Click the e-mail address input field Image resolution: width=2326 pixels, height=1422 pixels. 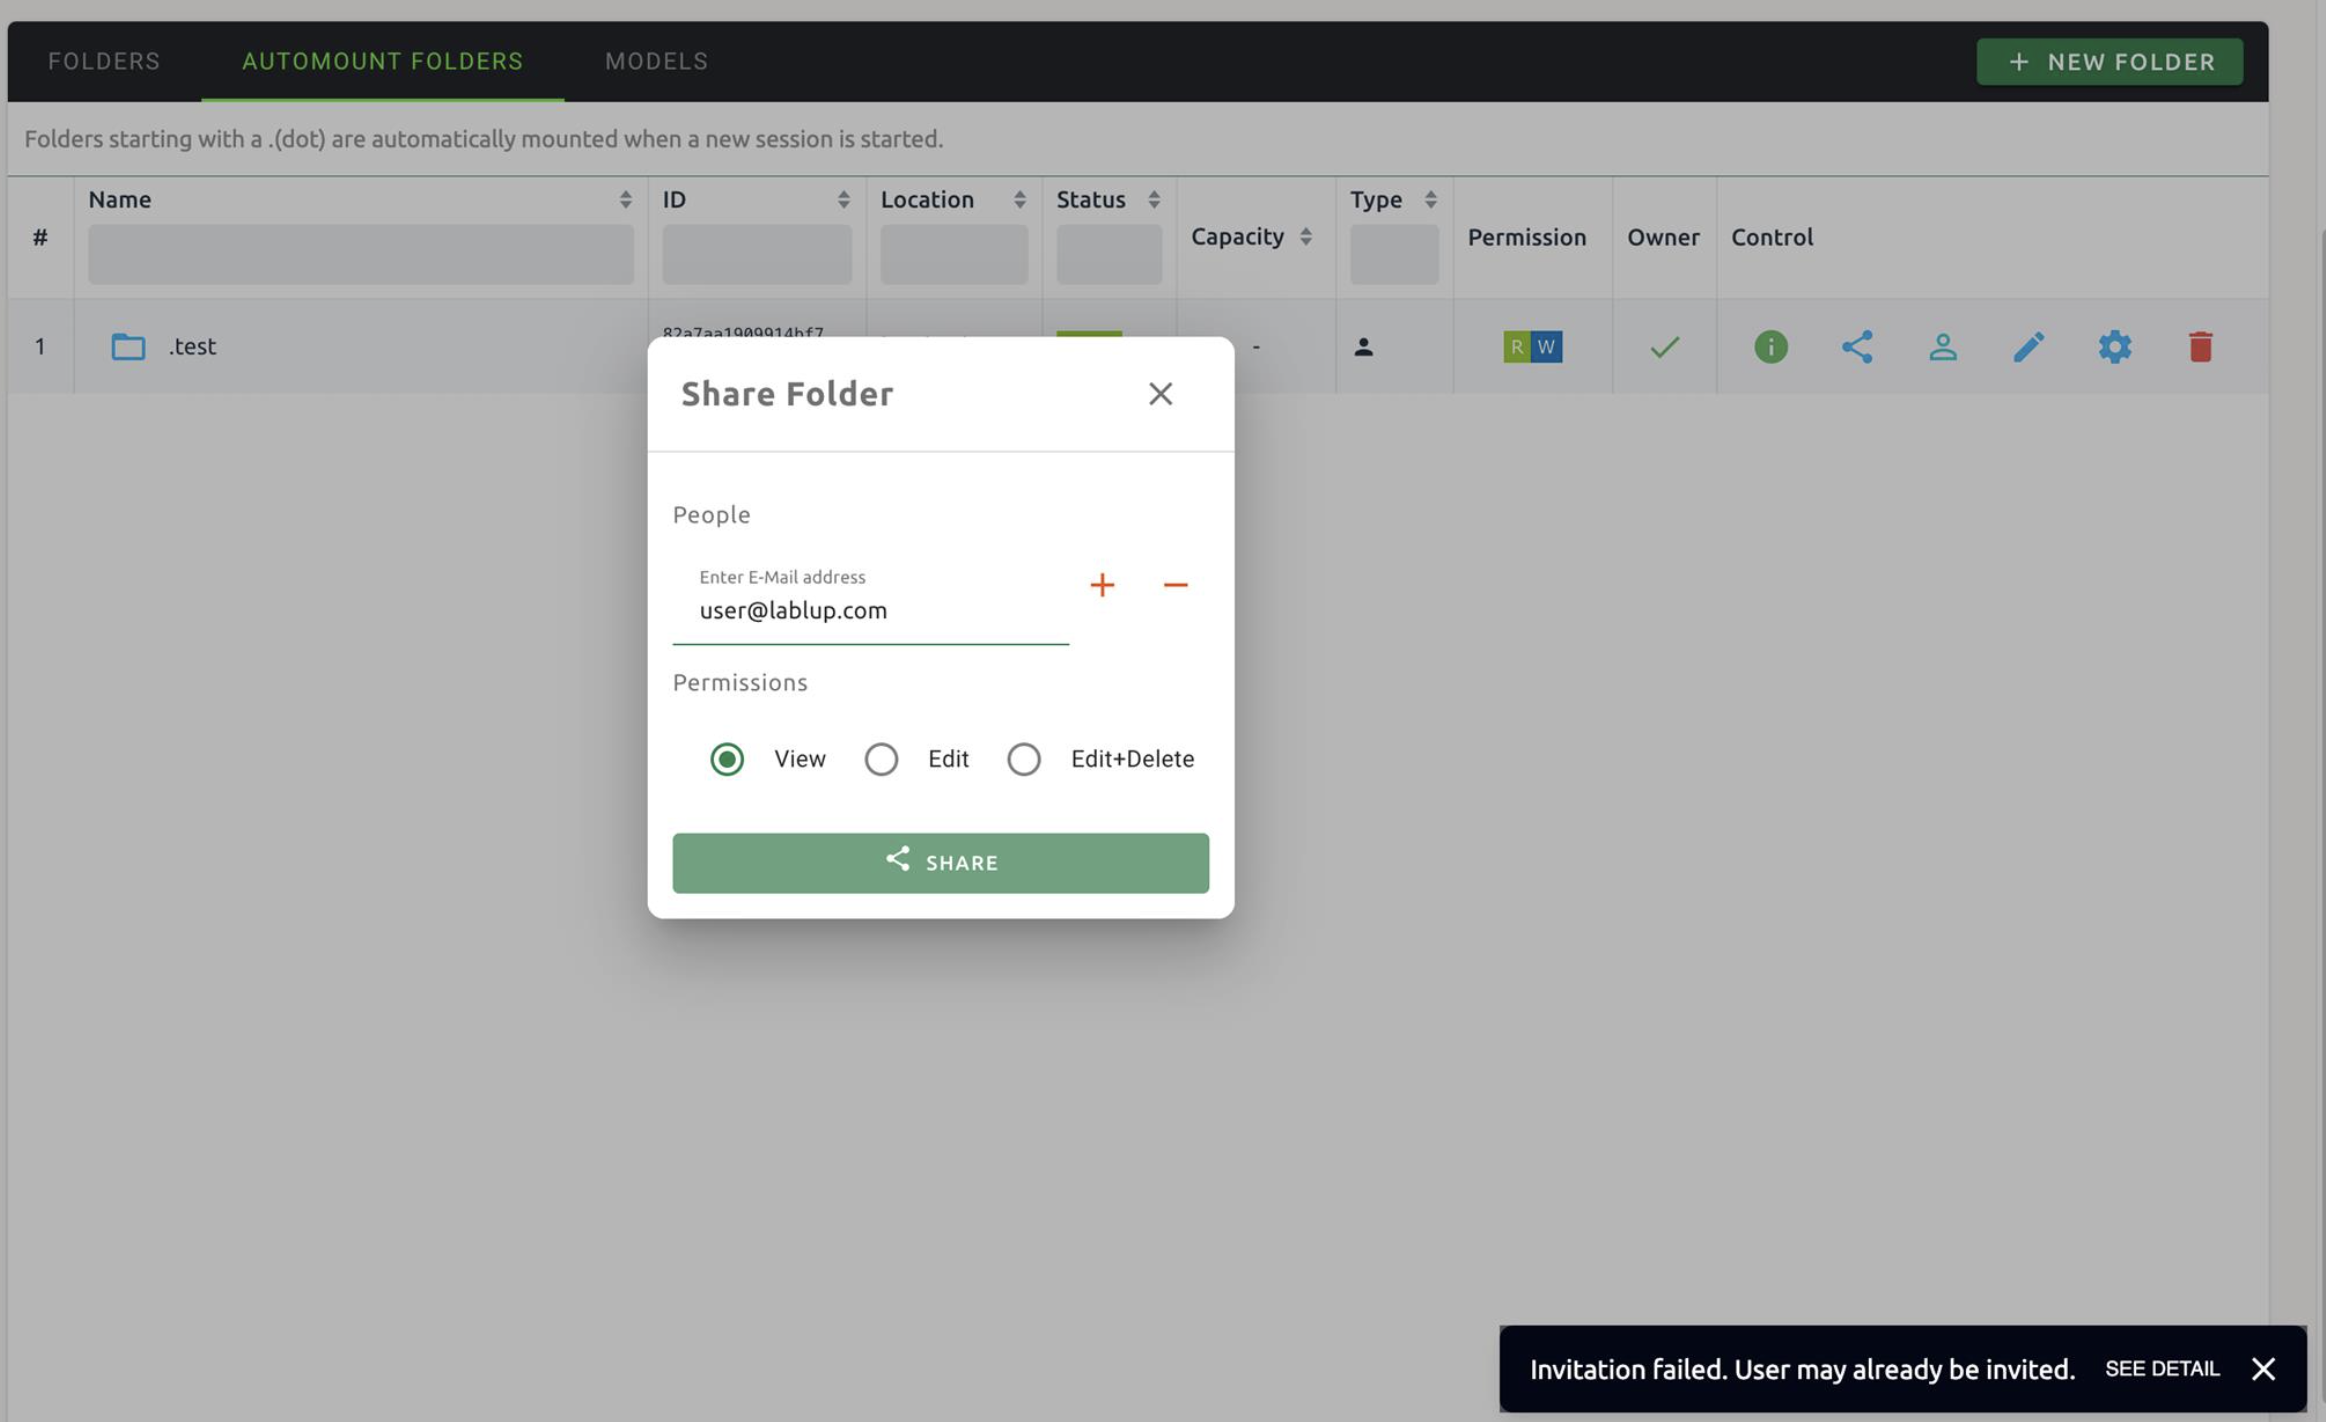point(870,610)
